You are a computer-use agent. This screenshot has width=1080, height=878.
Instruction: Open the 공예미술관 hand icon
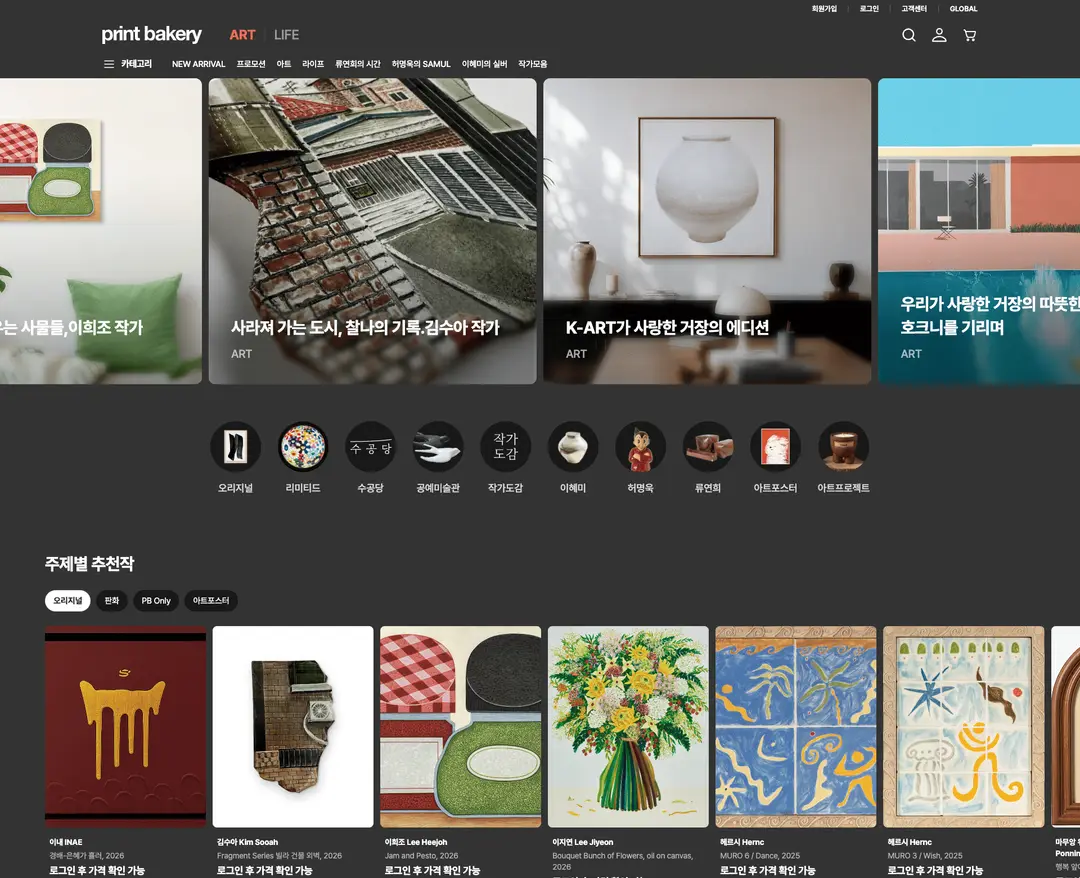click(438, 447)
